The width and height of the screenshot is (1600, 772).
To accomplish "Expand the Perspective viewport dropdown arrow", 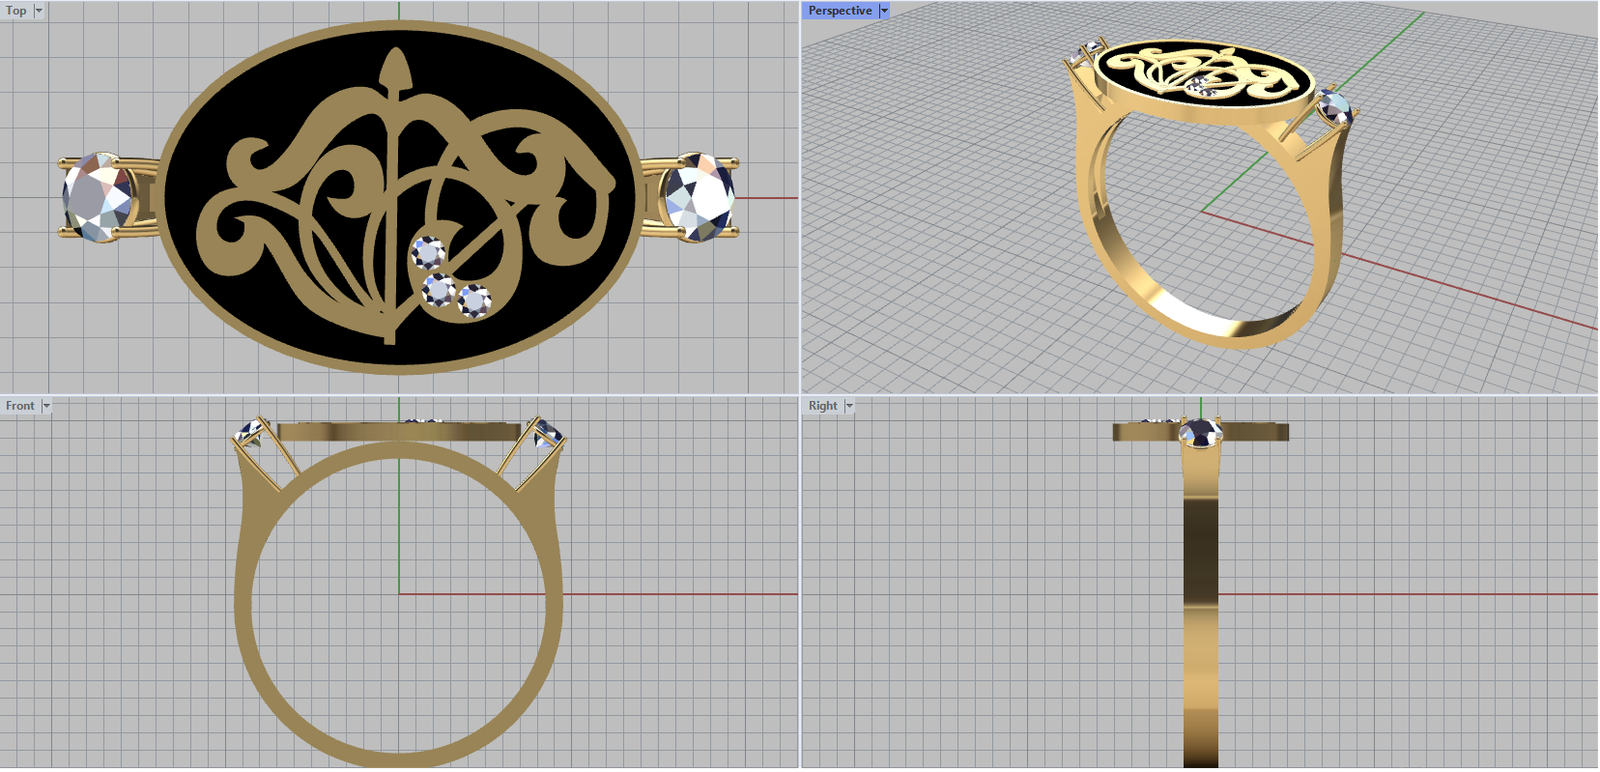I will pyautogui.click(x=884, y=11).
